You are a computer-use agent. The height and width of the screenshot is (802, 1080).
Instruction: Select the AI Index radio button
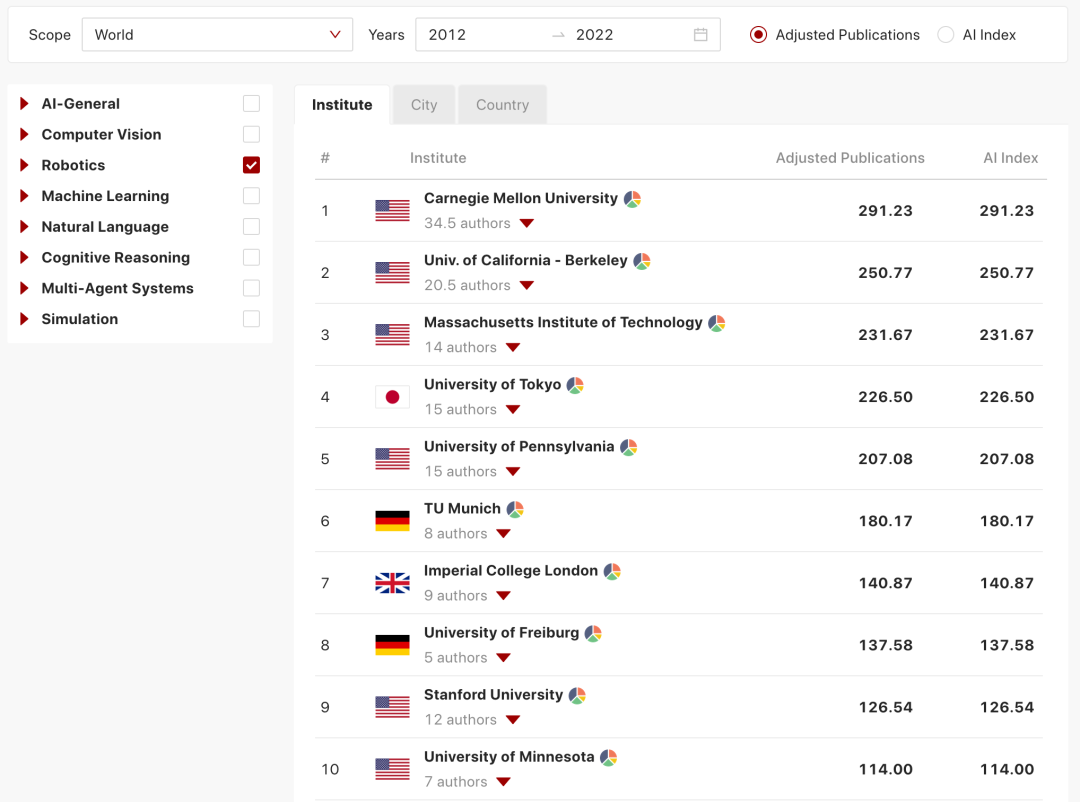(x=946, y=34)
